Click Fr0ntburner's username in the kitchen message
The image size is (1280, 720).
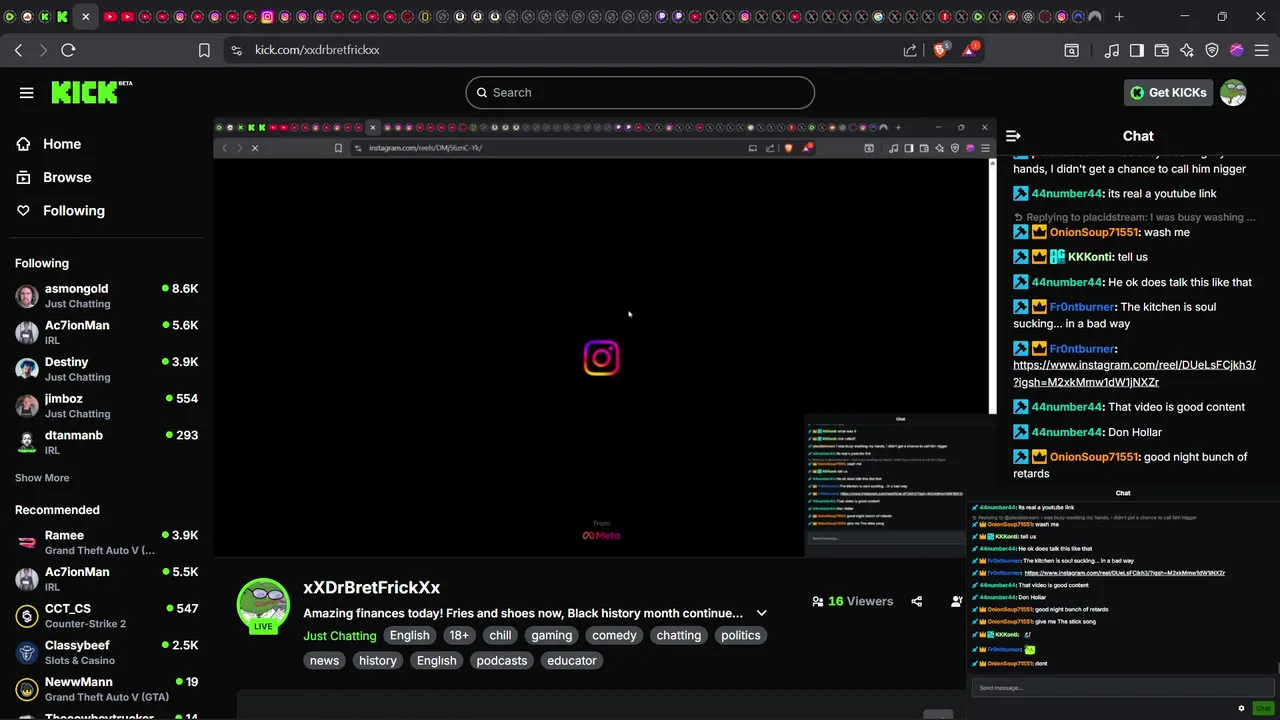coord(1082,307)
